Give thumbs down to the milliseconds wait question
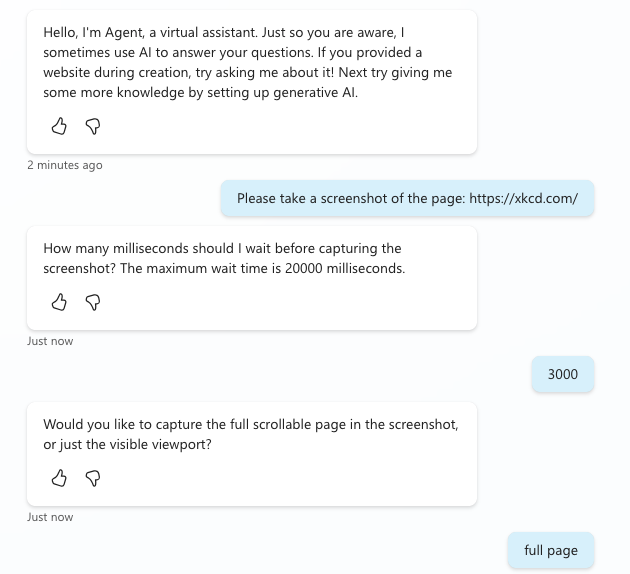630x574 pixels. click(x=92, y=302)
